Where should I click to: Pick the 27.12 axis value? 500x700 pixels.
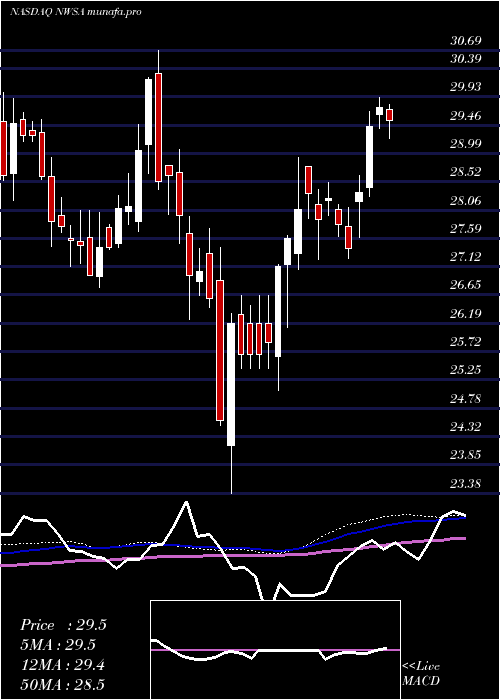466,257
